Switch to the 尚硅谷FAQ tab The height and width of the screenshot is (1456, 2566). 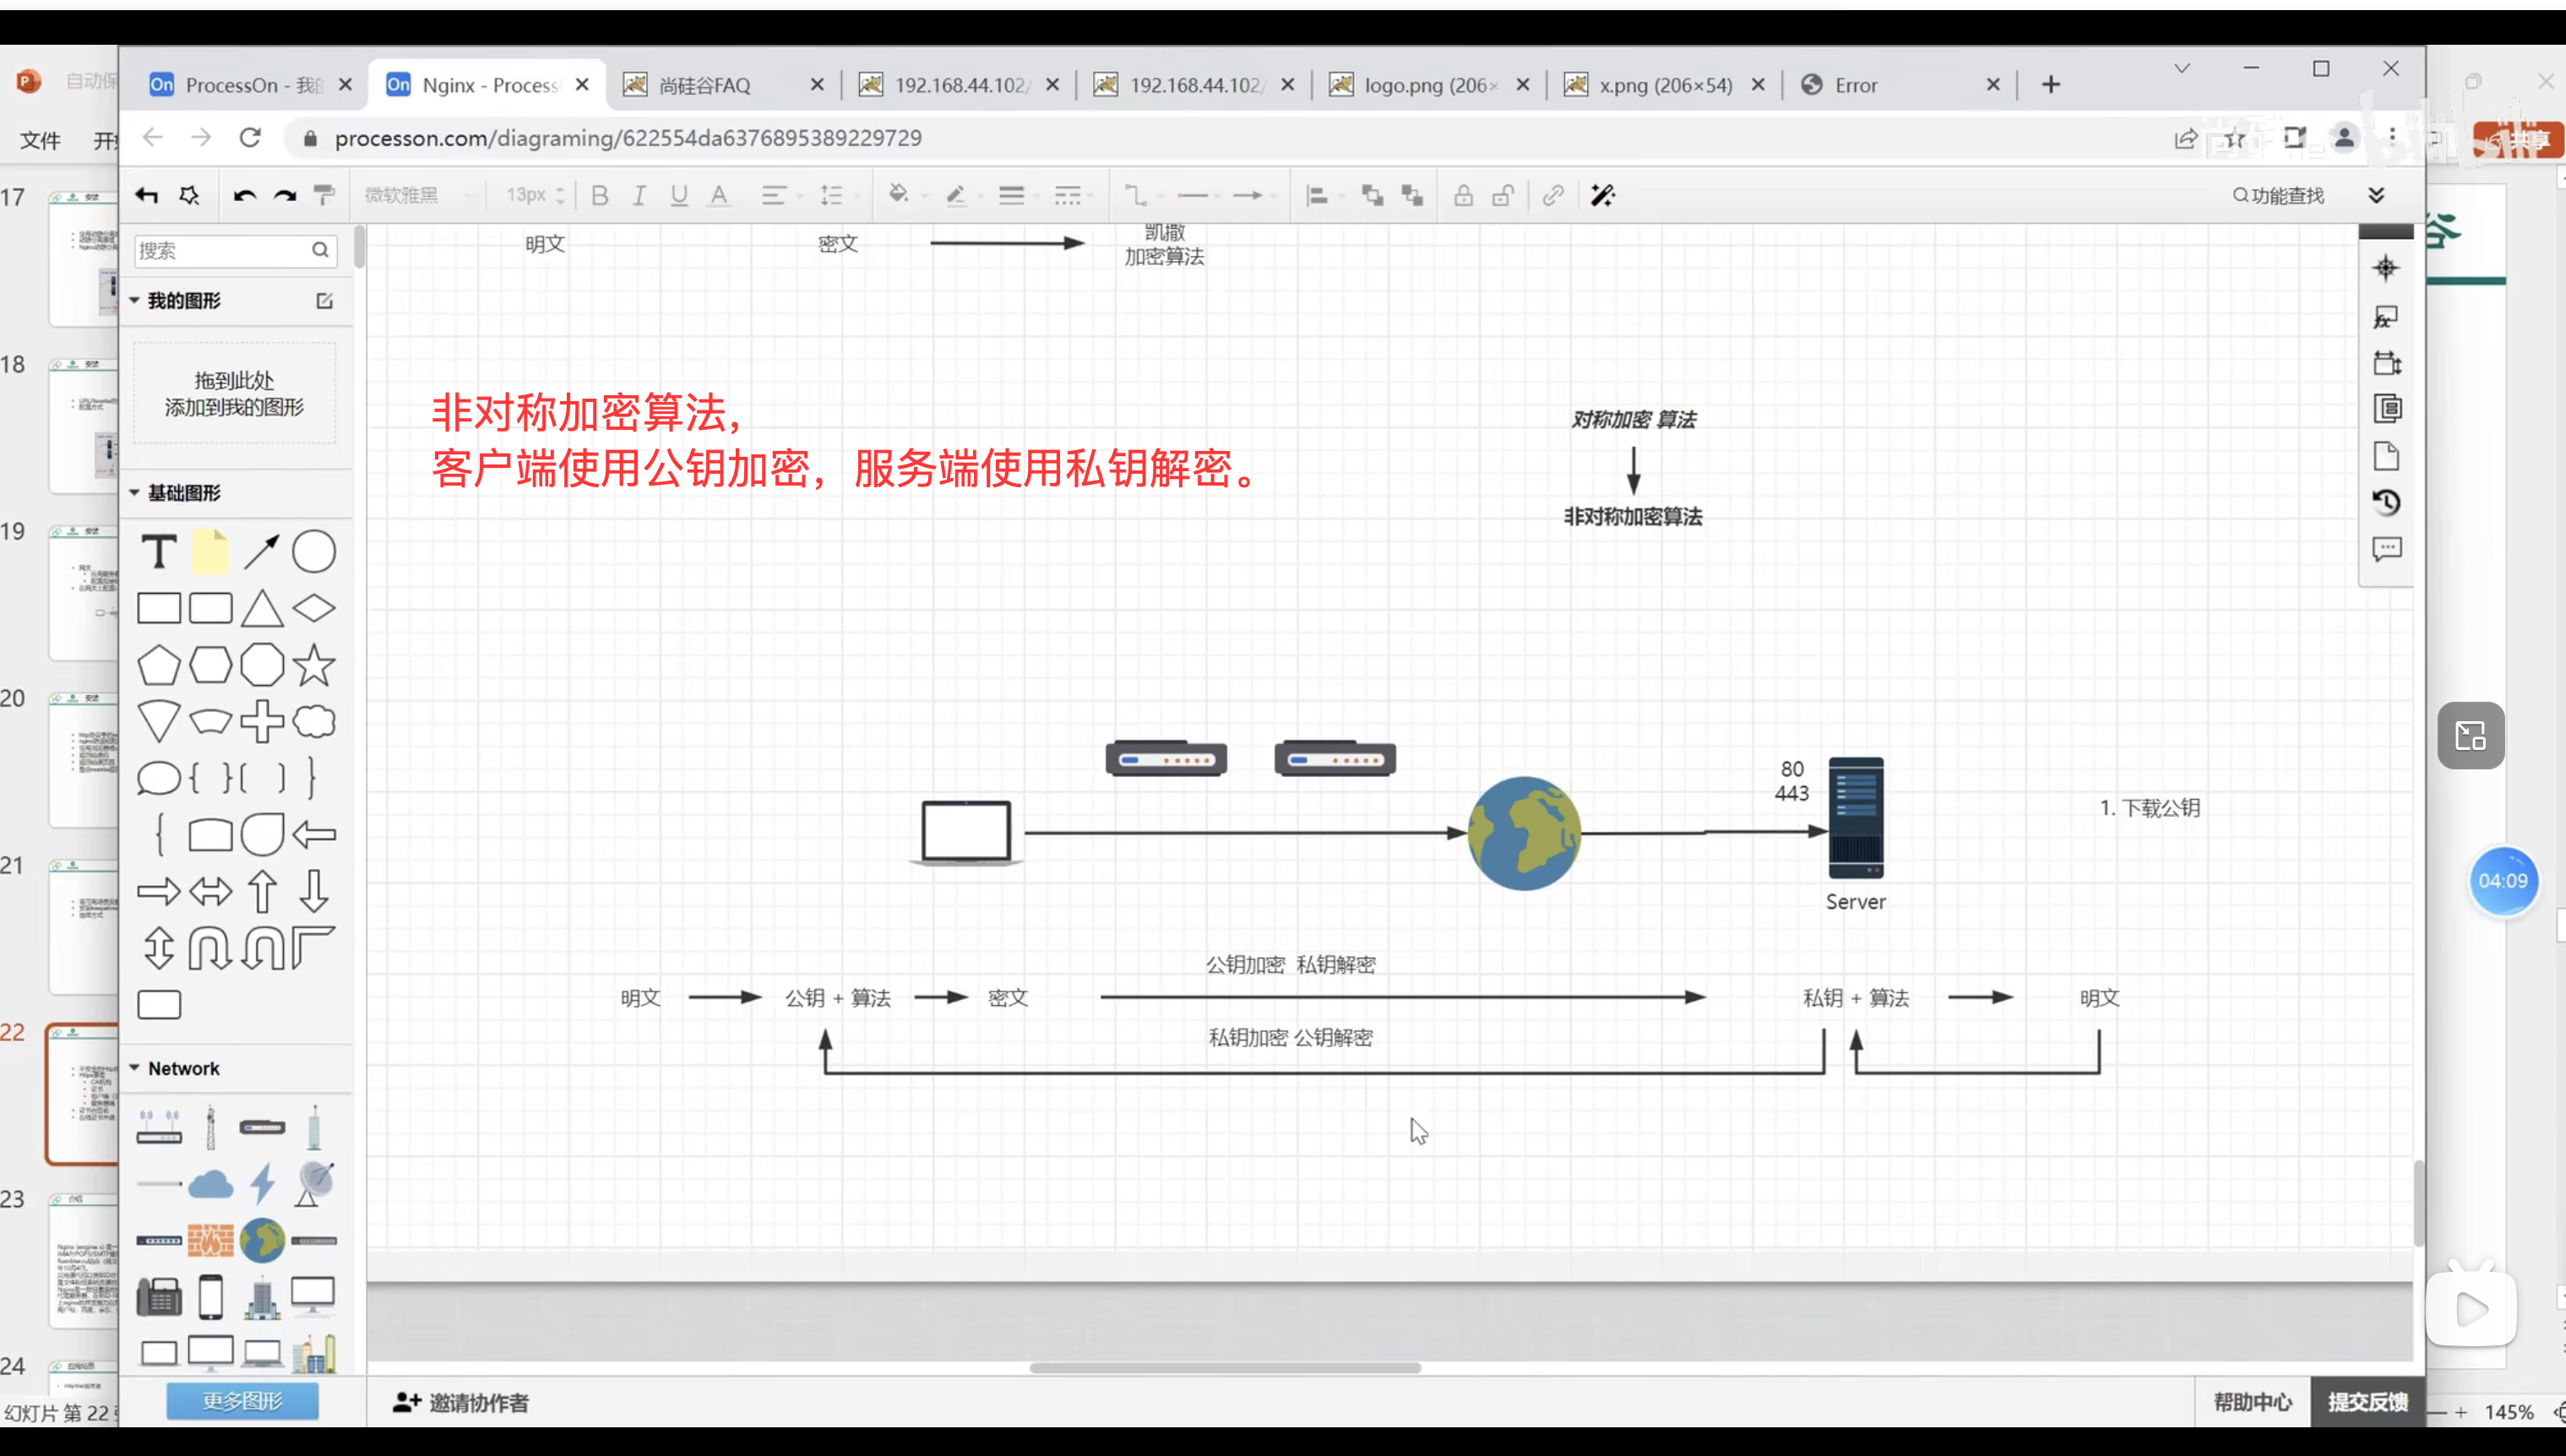click(x=704, y=85)
